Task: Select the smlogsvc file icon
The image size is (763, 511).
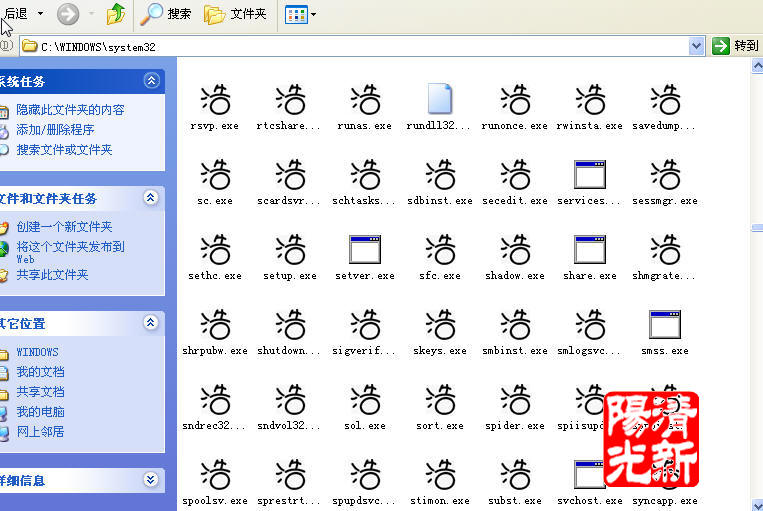Action: point(590,324)
